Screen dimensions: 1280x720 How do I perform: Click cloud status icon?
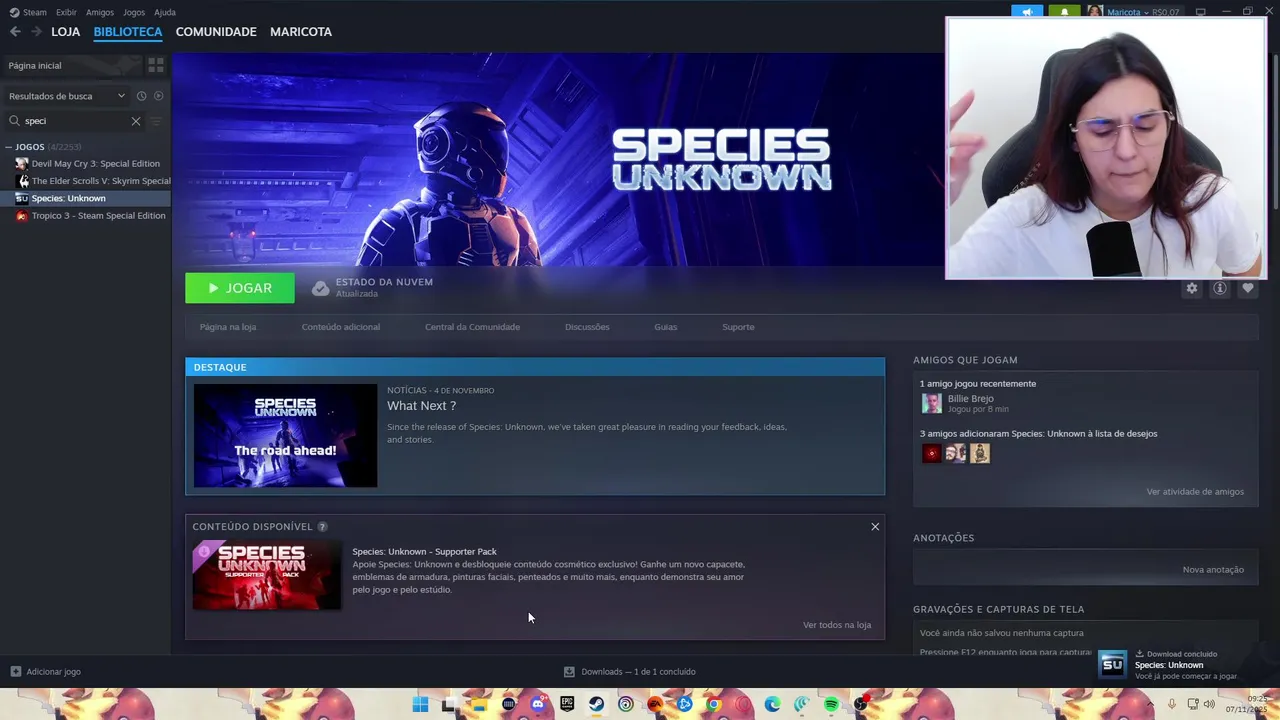click(320, 288)
